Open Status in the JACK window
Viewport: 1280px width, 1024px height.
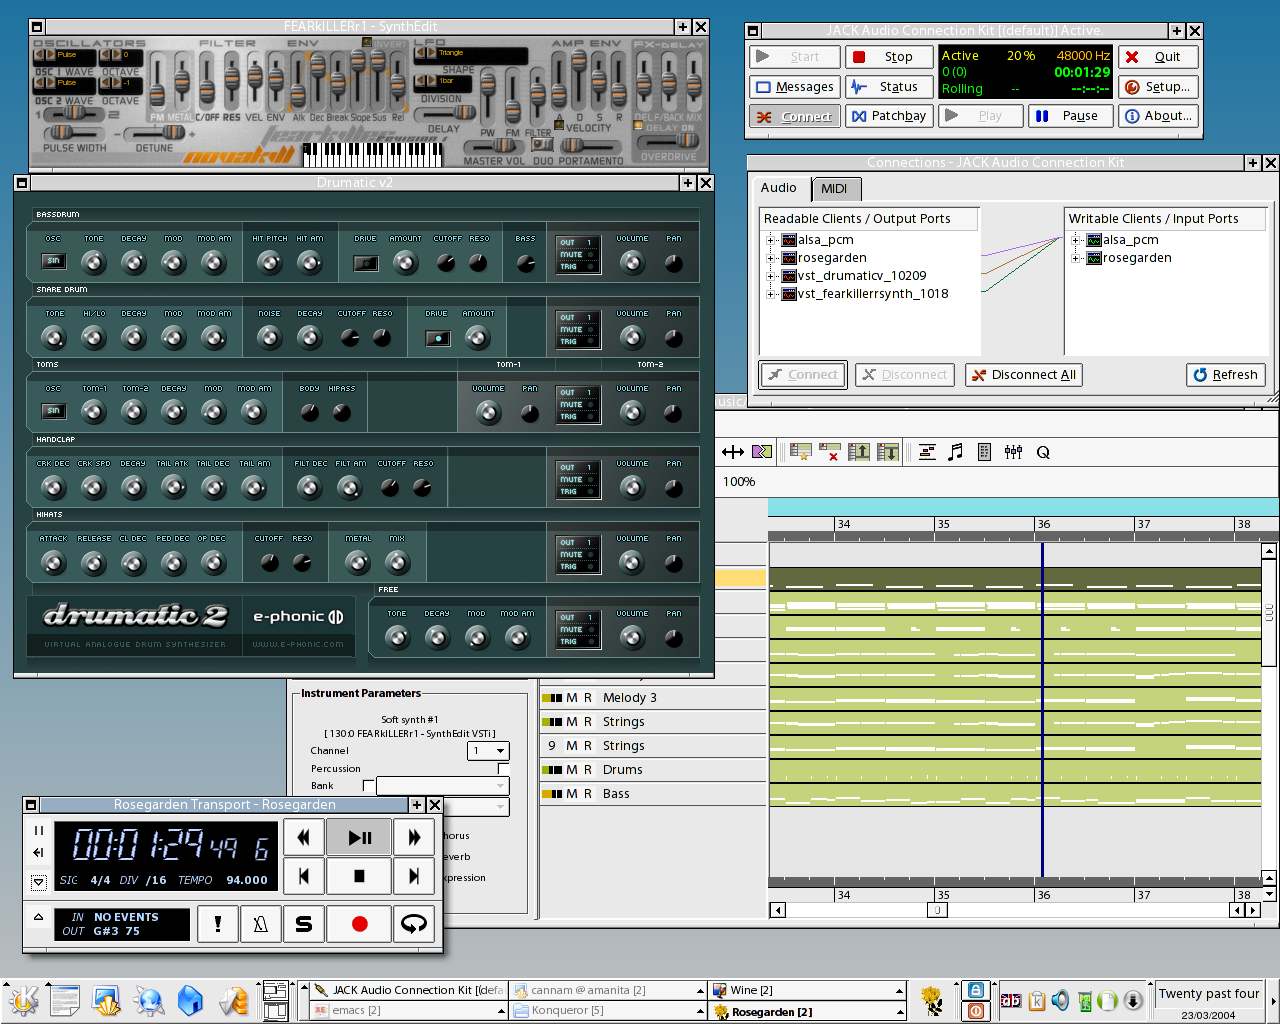(889, 87)
